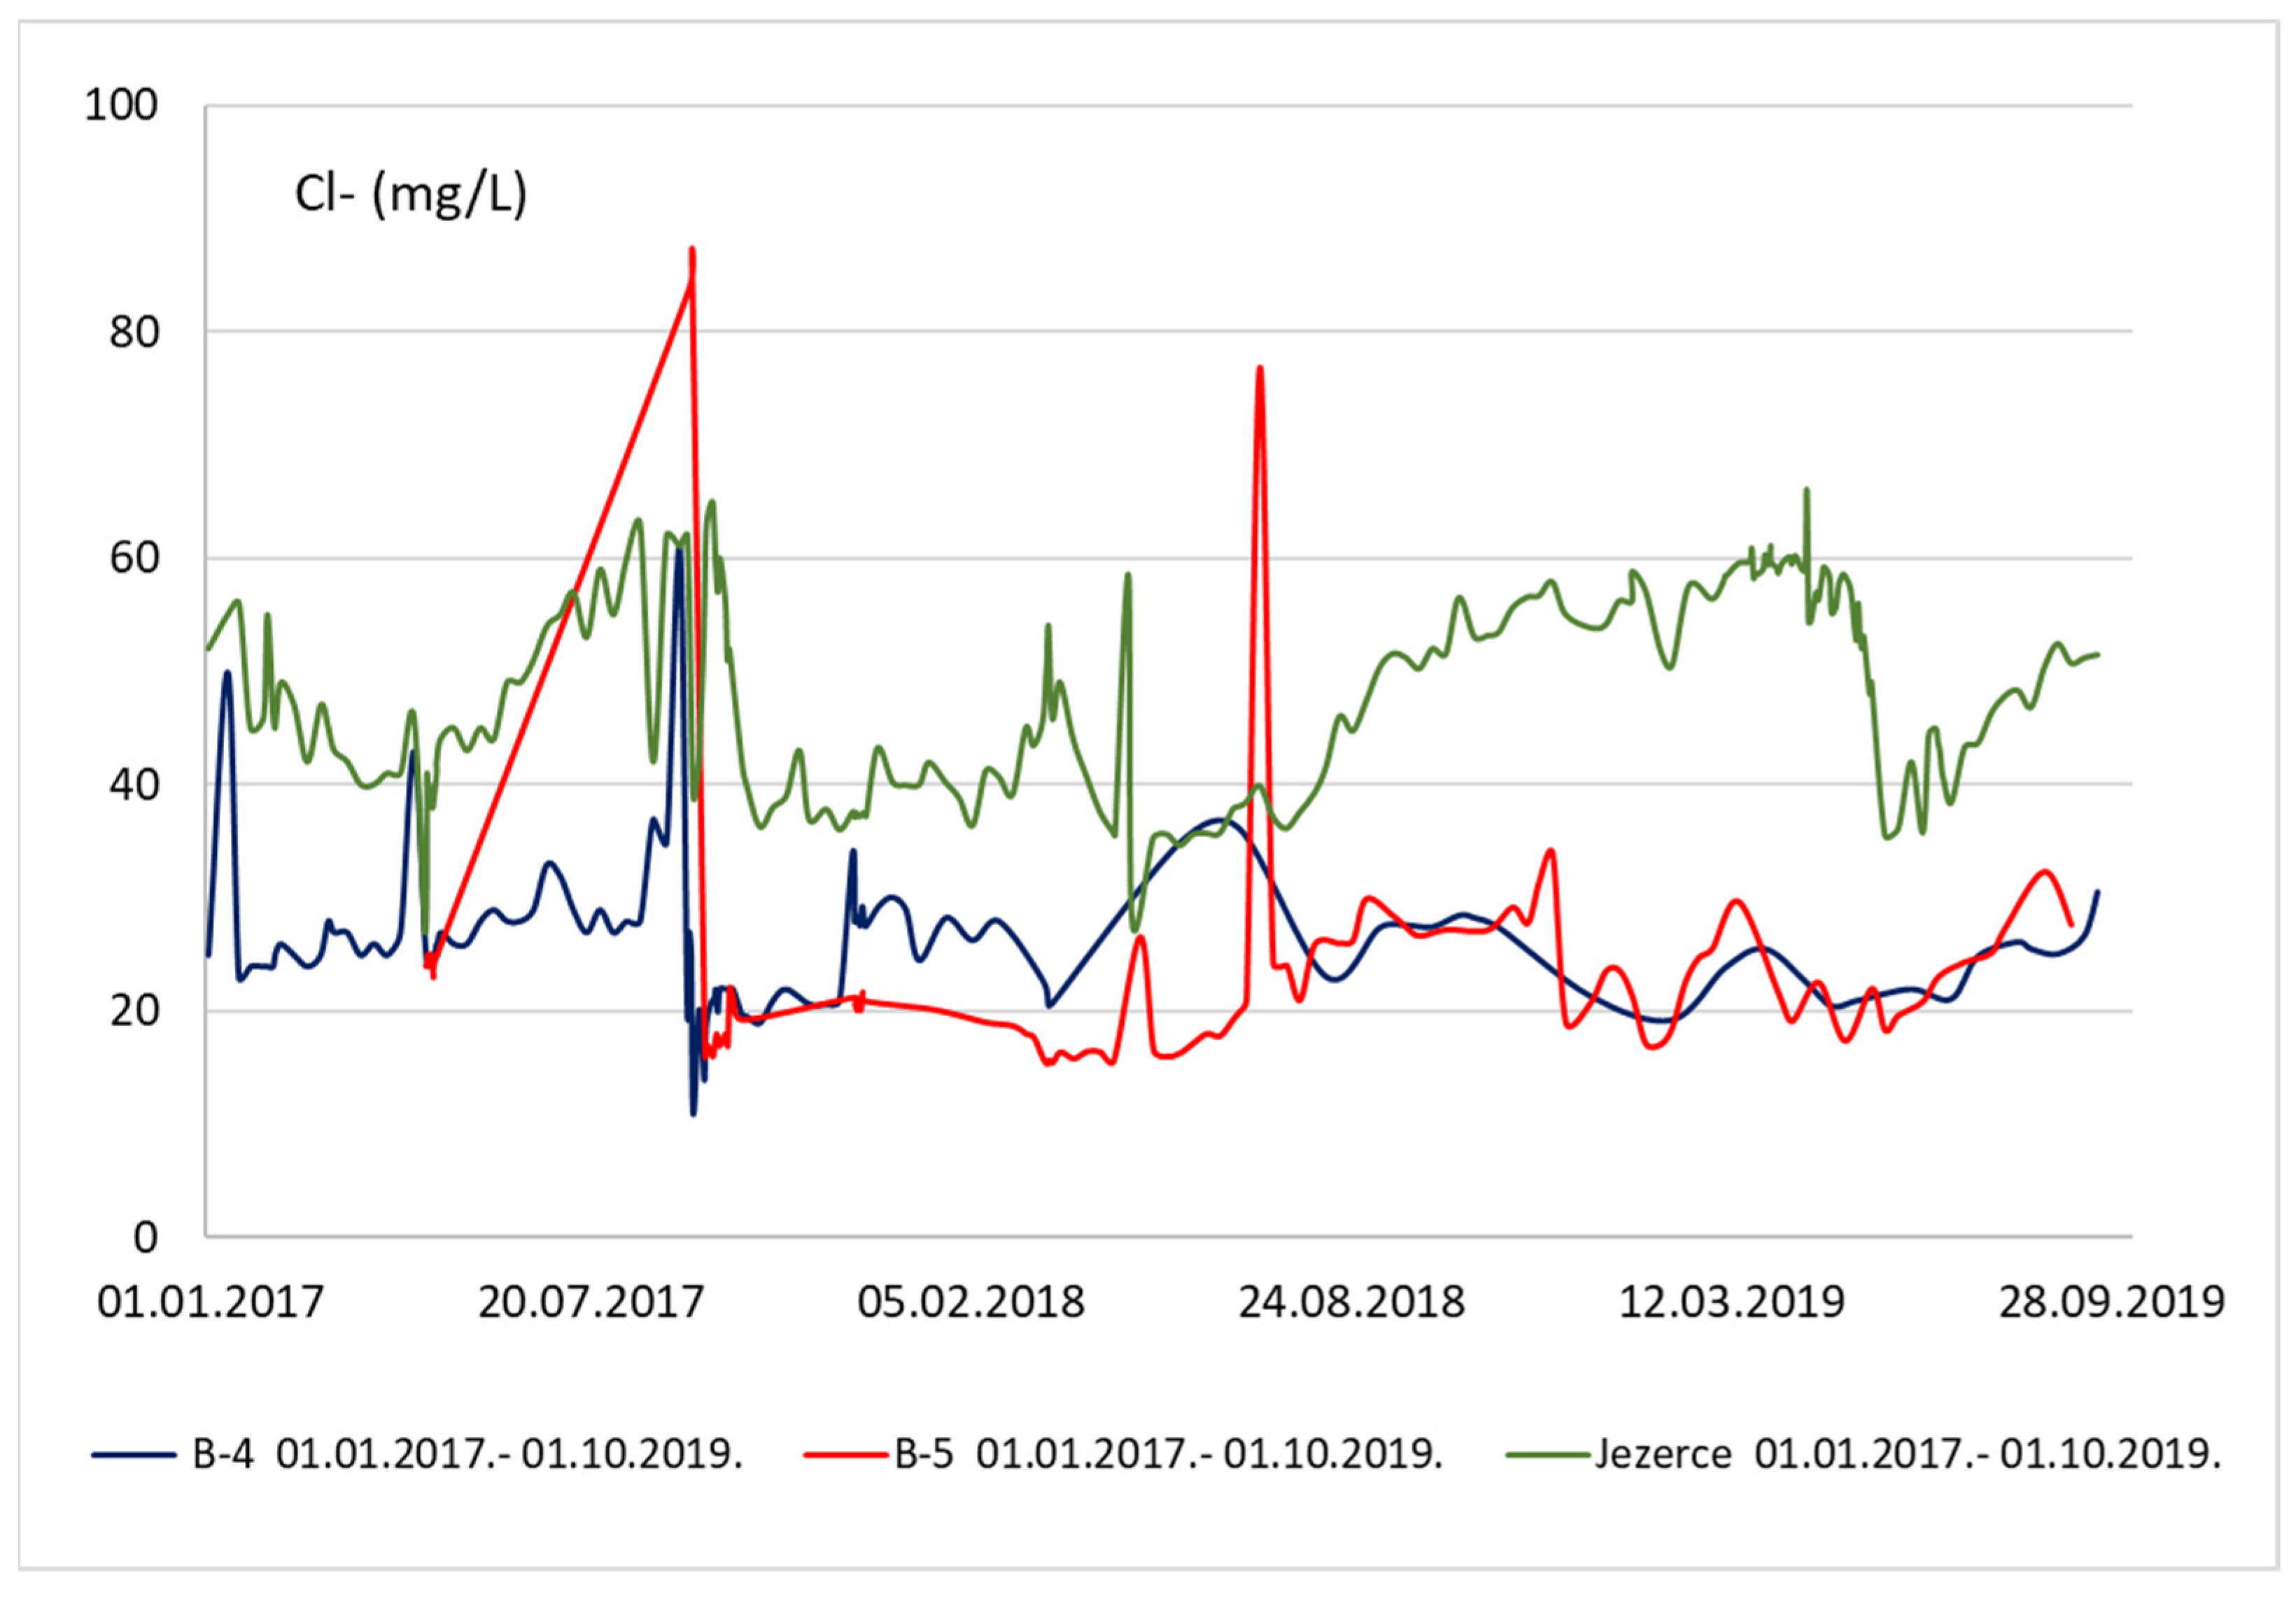Click the Cl- (mg/L) axis title
Image resolution: width=2296 pixels, height=1597 pixels.
410,194
